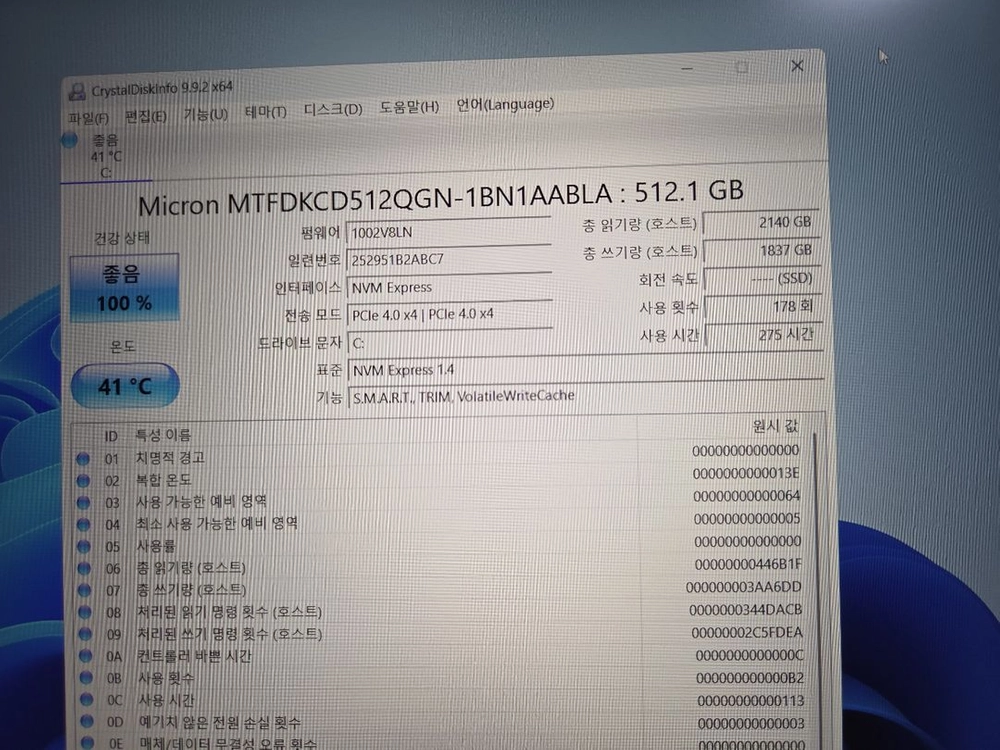Click the status dot for attribute 07
This screenshot has height=750, width=1000.
(x=85, y=590)
